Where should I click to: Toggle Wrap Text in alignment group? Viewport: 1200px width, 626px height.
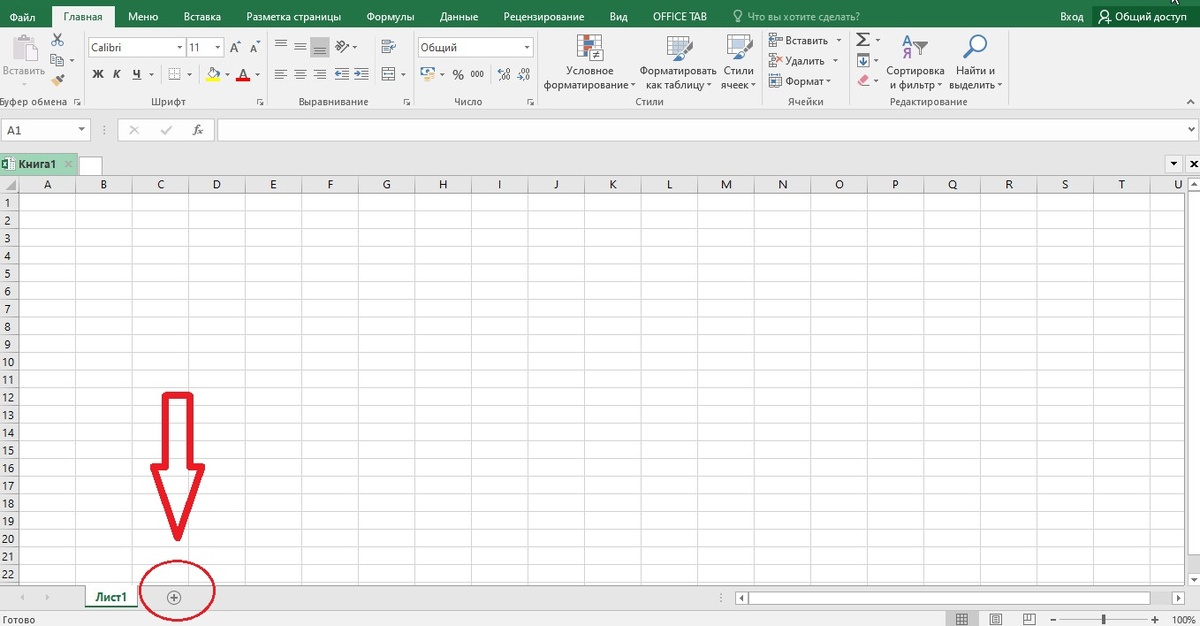click(x=388, y=47)
